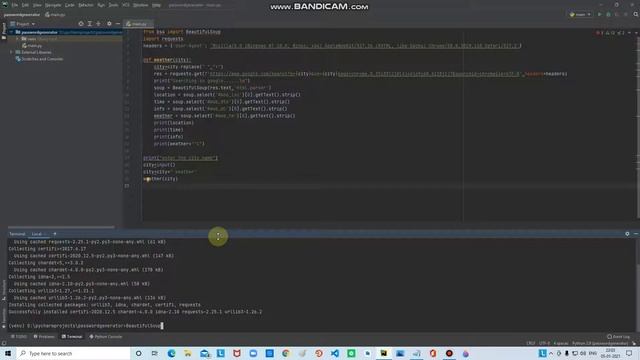Image resolution: width=640 pixels, height=360 pixels.
Task: Click passwordgenerator in the navigation breadcrumb
Action: [x=22, y=15]
